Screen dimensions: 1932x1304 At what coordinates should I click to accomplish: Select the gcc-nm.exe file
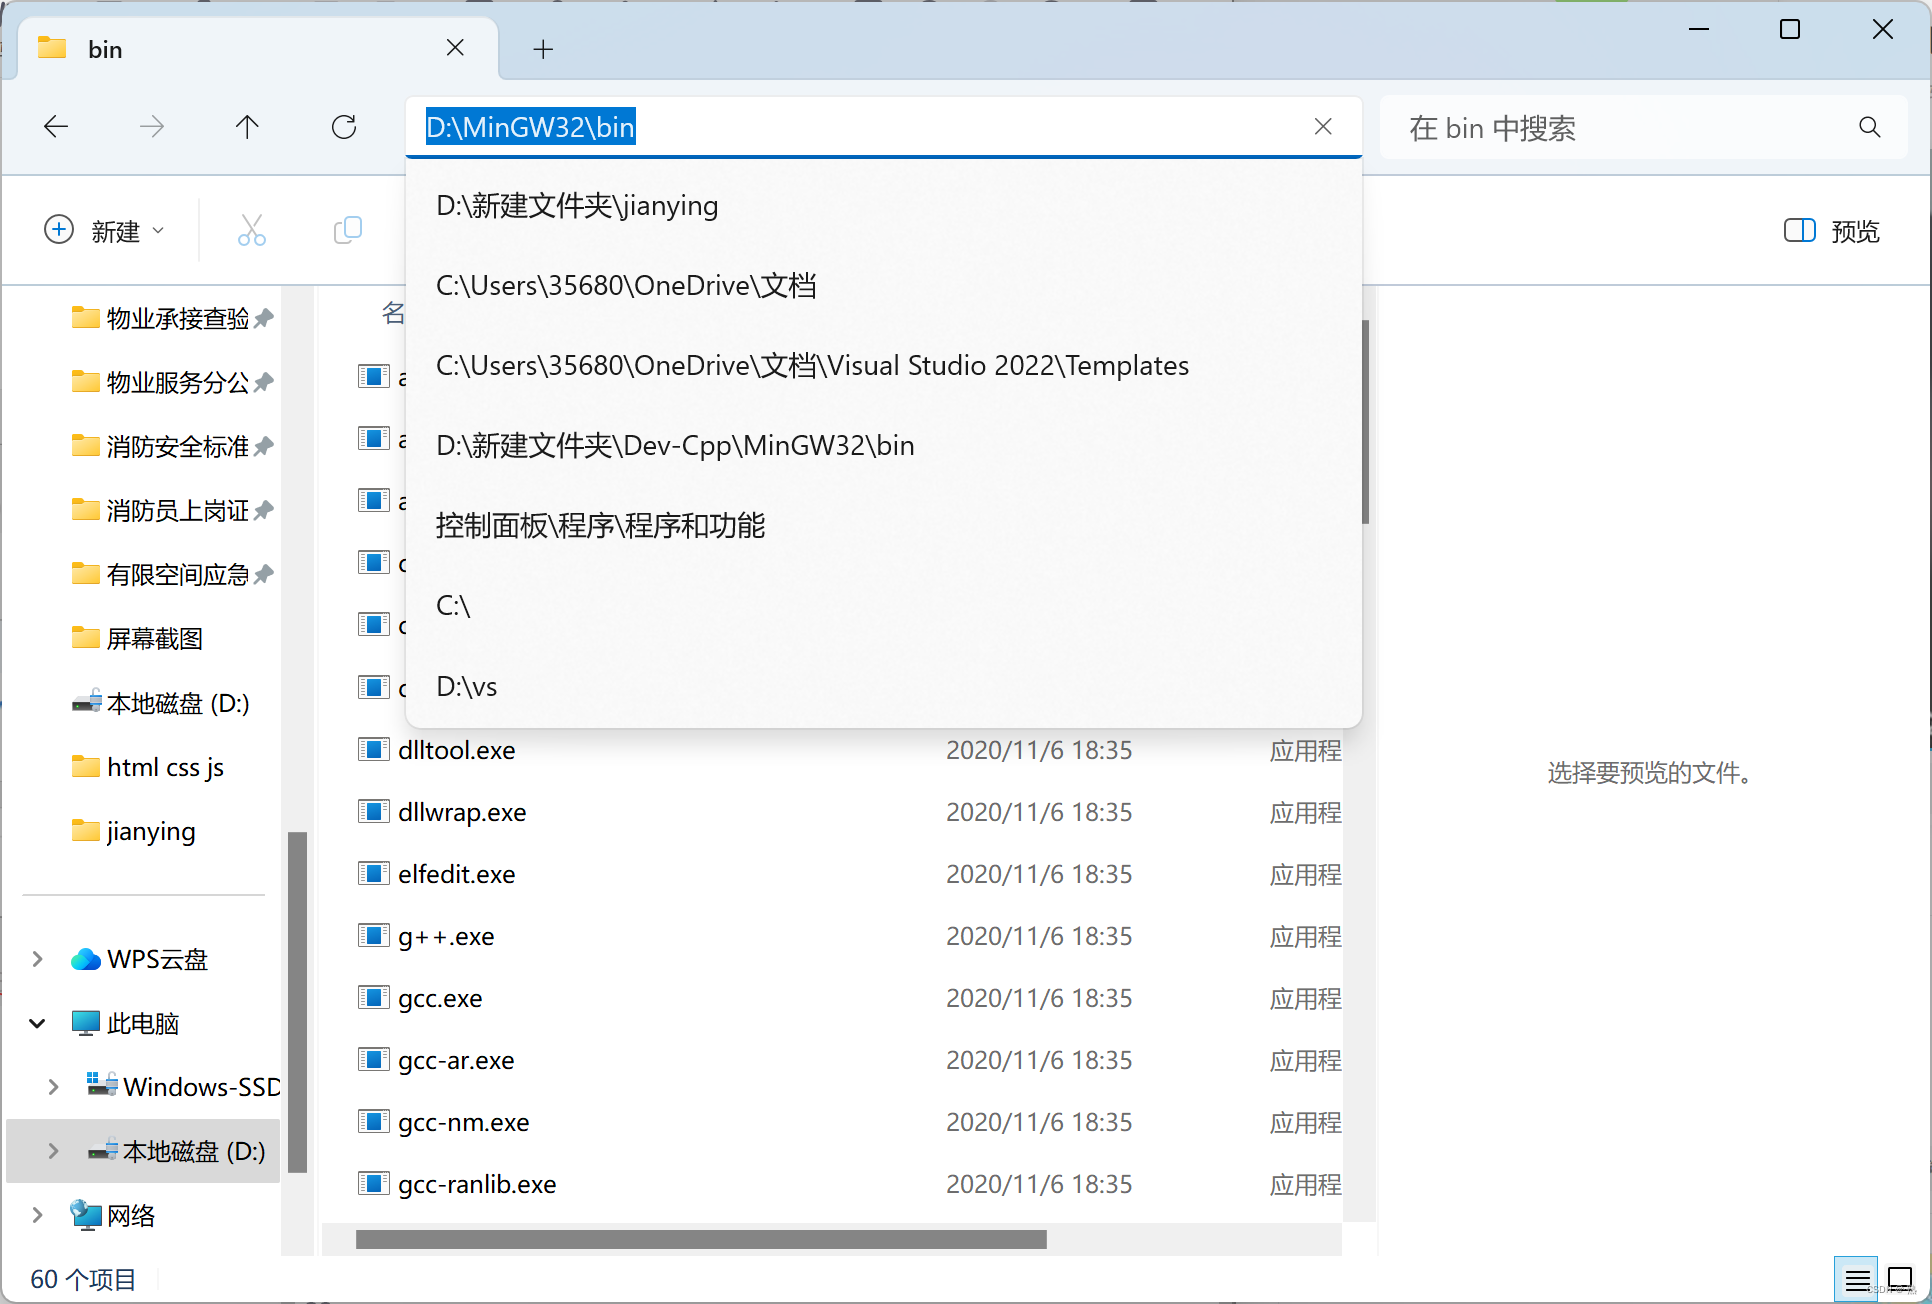tap(463, 1122)
